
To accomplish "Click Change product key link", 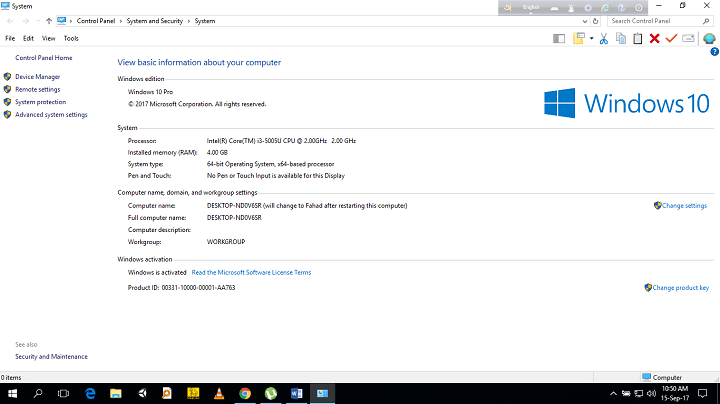I will 681,288.
